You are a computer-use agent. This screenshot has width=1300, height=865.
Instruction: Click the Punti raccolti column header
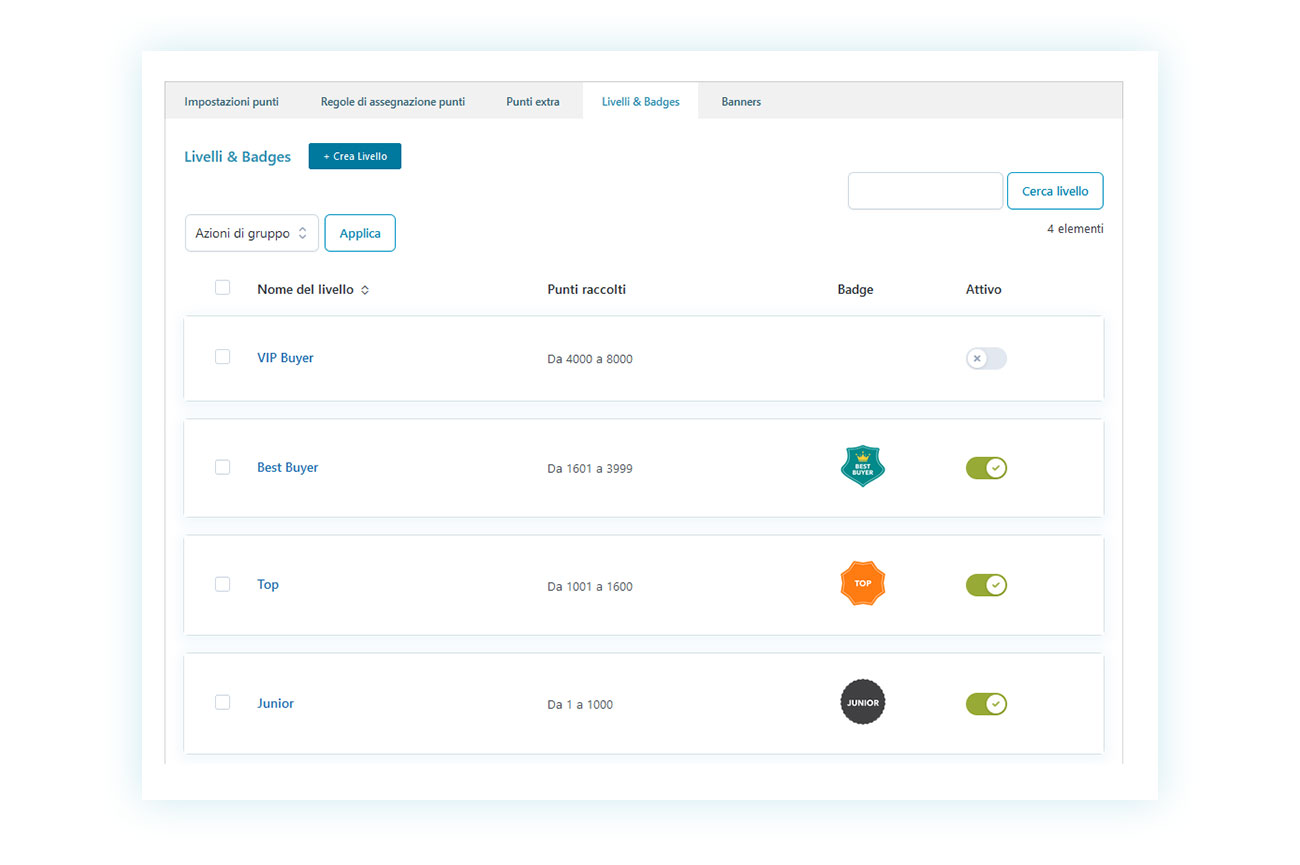click(587, 289)
